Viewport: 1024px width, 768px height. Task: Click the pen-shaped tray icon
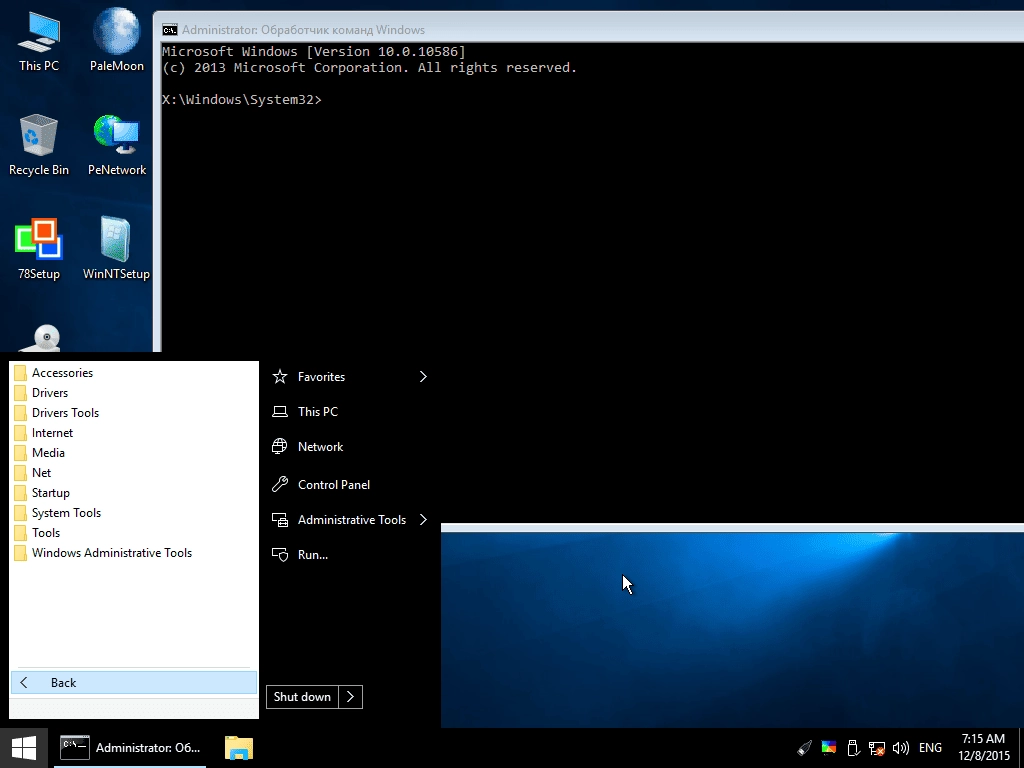[x=805, y=748]
